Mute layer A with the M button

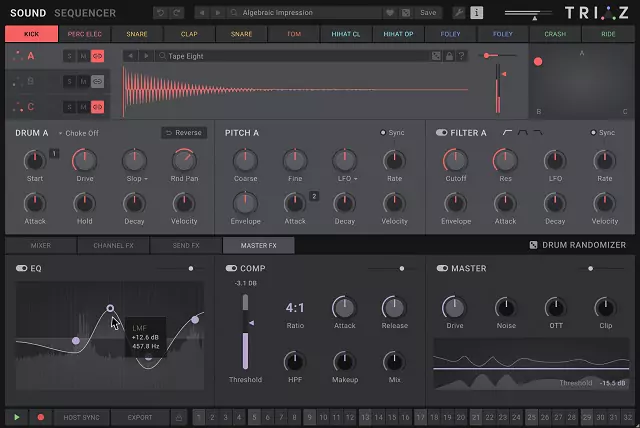83,56
